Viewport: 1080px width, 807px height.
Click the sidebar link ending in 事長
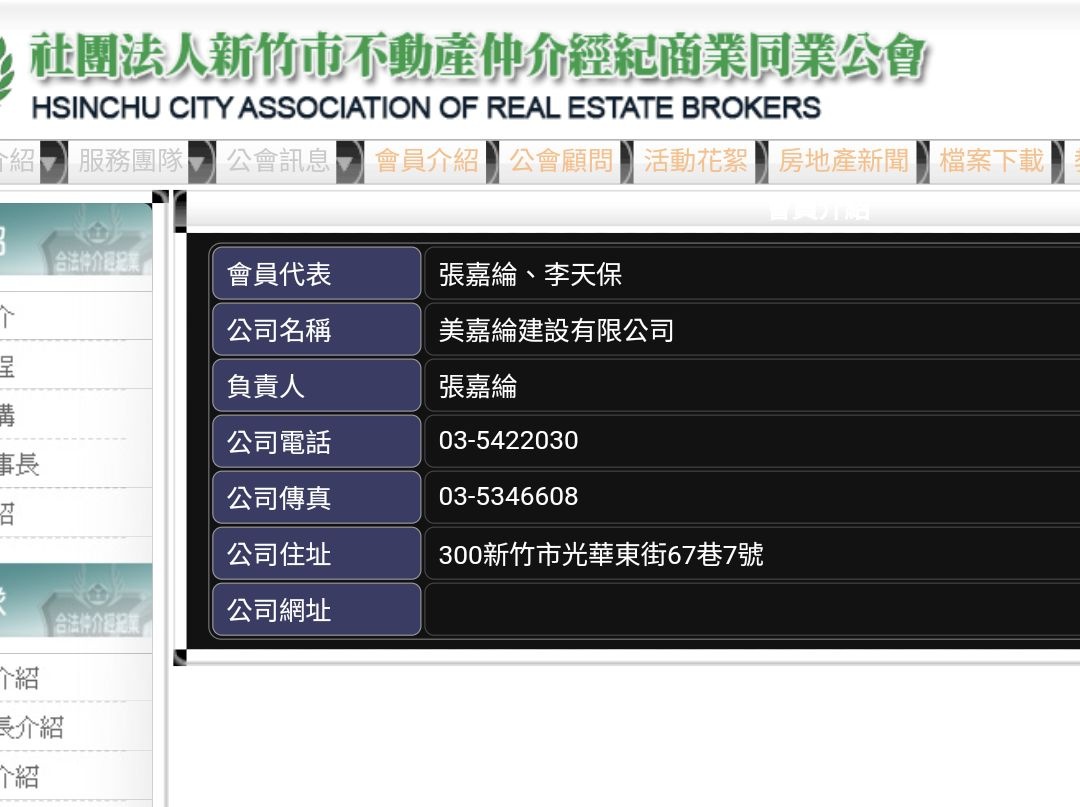click(x=20, y=465)
